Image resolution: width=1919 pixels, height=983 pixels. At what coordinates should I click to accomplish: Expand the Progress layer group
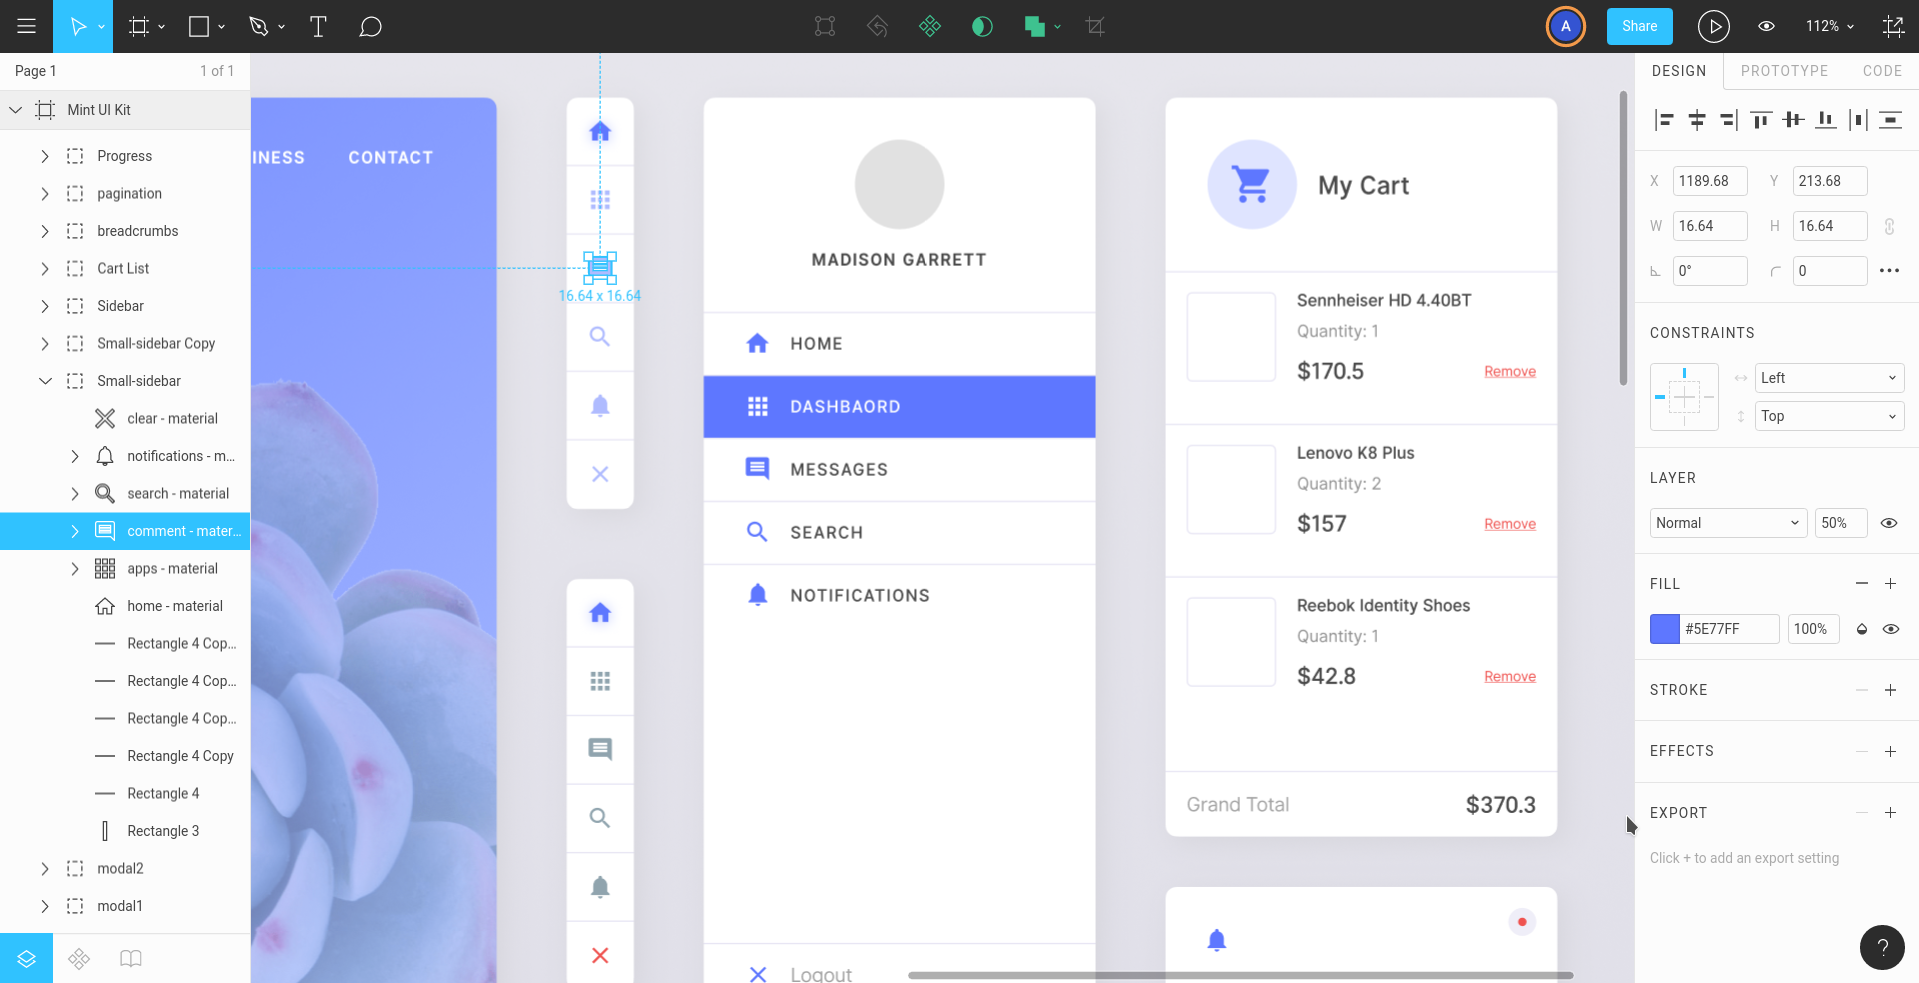[44, 156]
